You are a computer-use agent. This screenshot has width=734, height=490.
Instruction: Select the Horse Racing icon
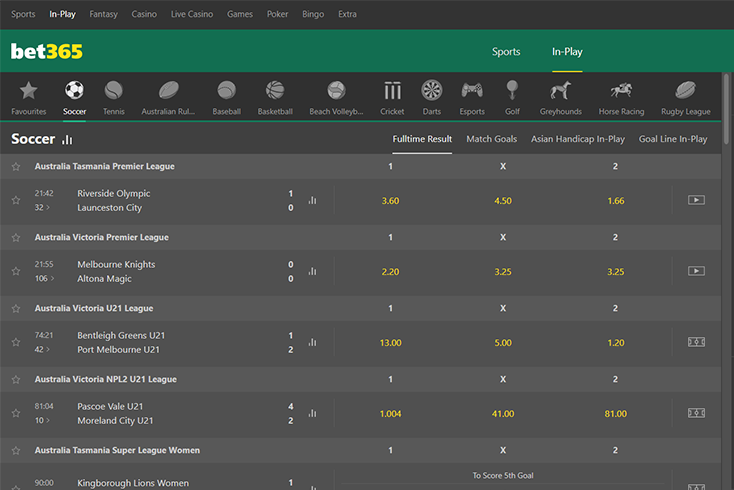pos(621,90)
